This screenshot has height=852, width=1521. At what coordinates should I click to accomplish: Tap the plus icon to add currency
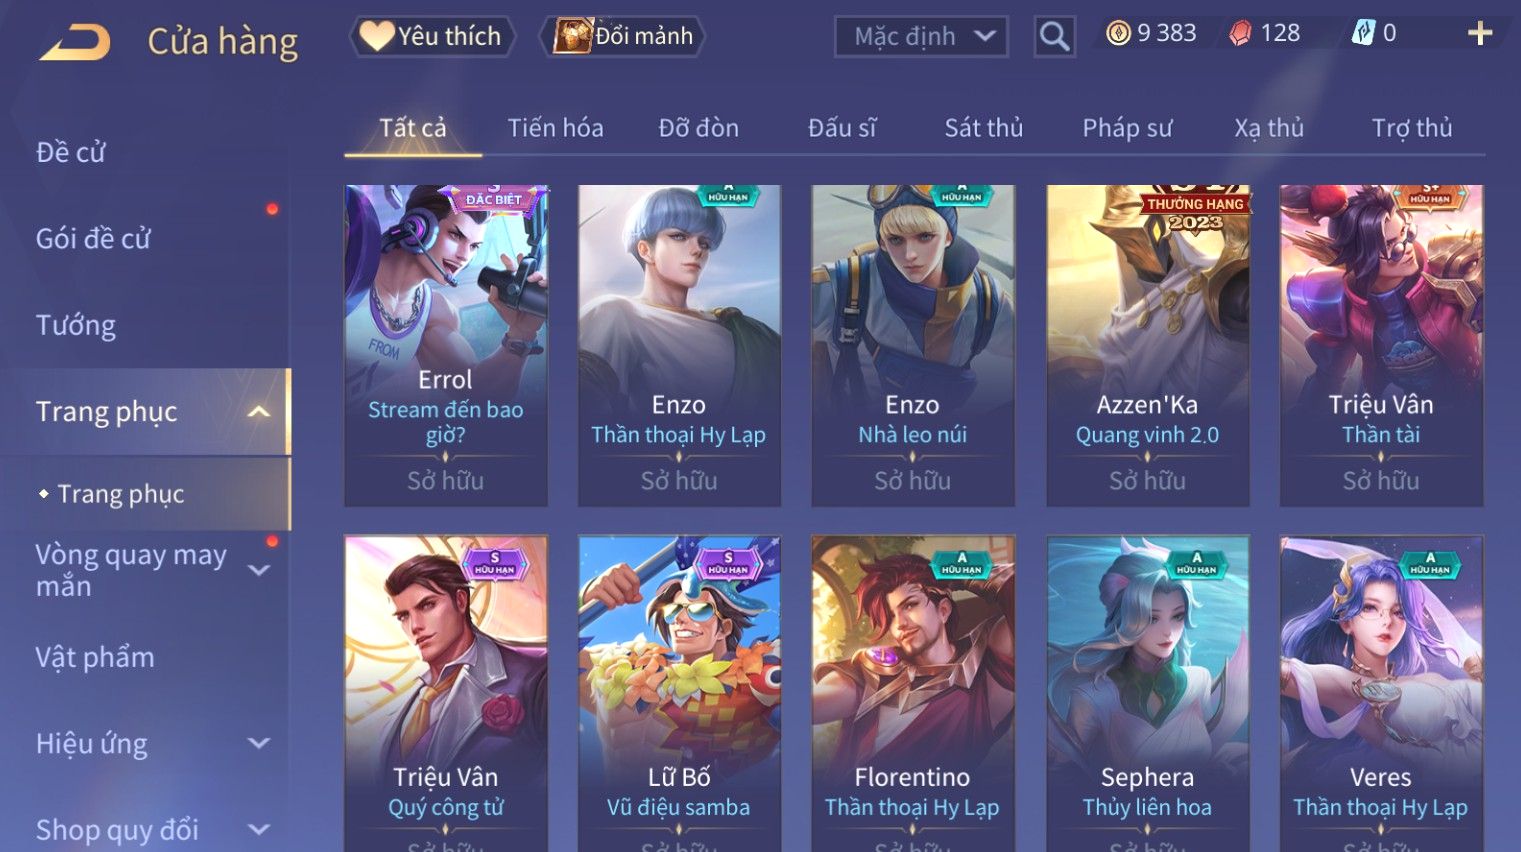point(1480,34)
